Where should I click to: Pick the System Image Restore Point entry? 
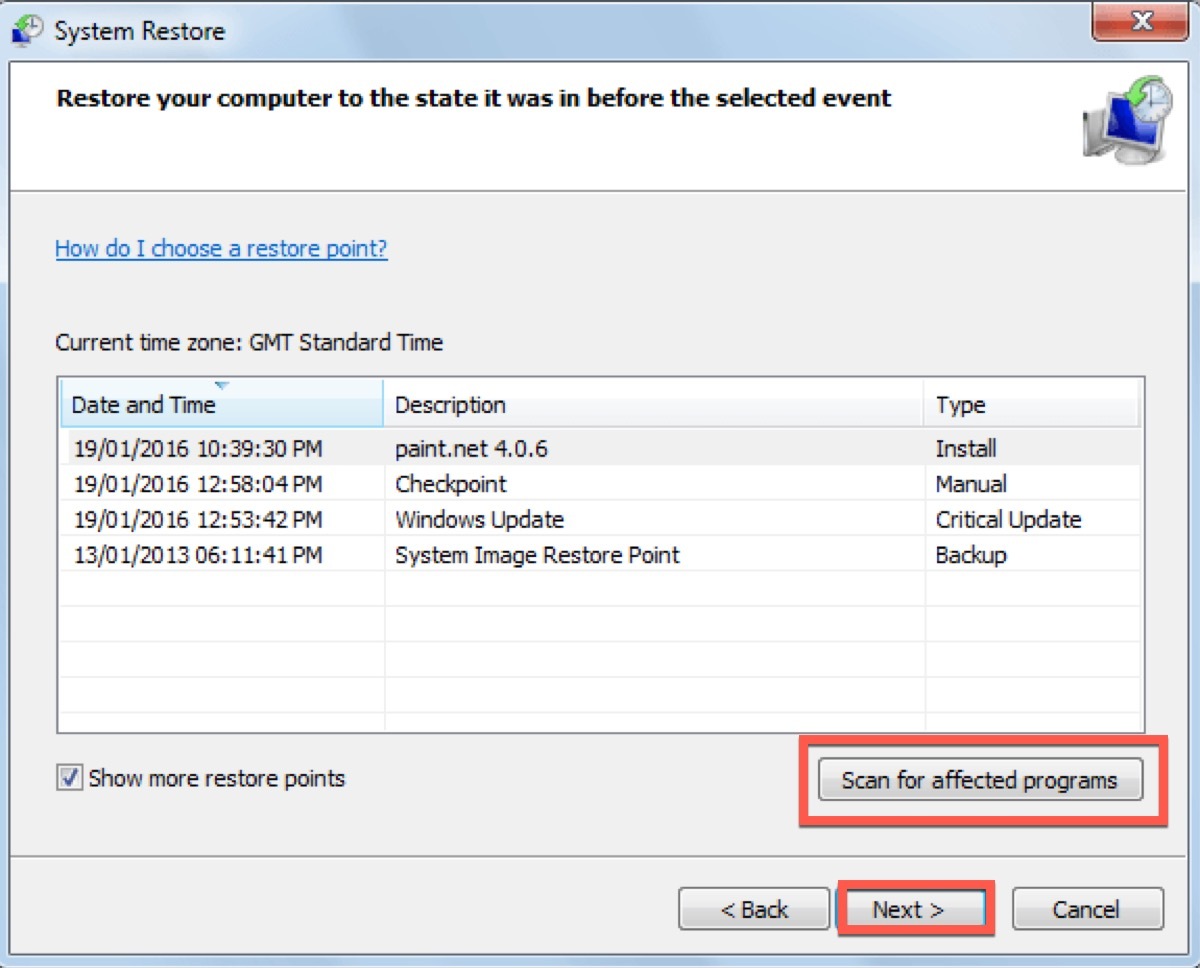(x=537, y=555)
